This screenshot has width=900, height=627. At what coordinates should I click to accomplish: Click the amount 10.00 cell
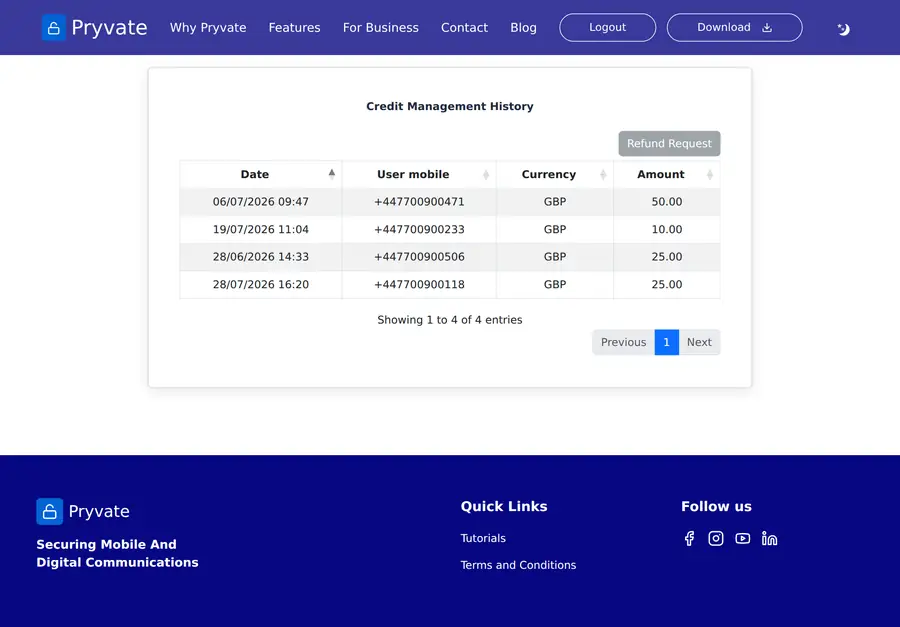click(x=666, y=230)
